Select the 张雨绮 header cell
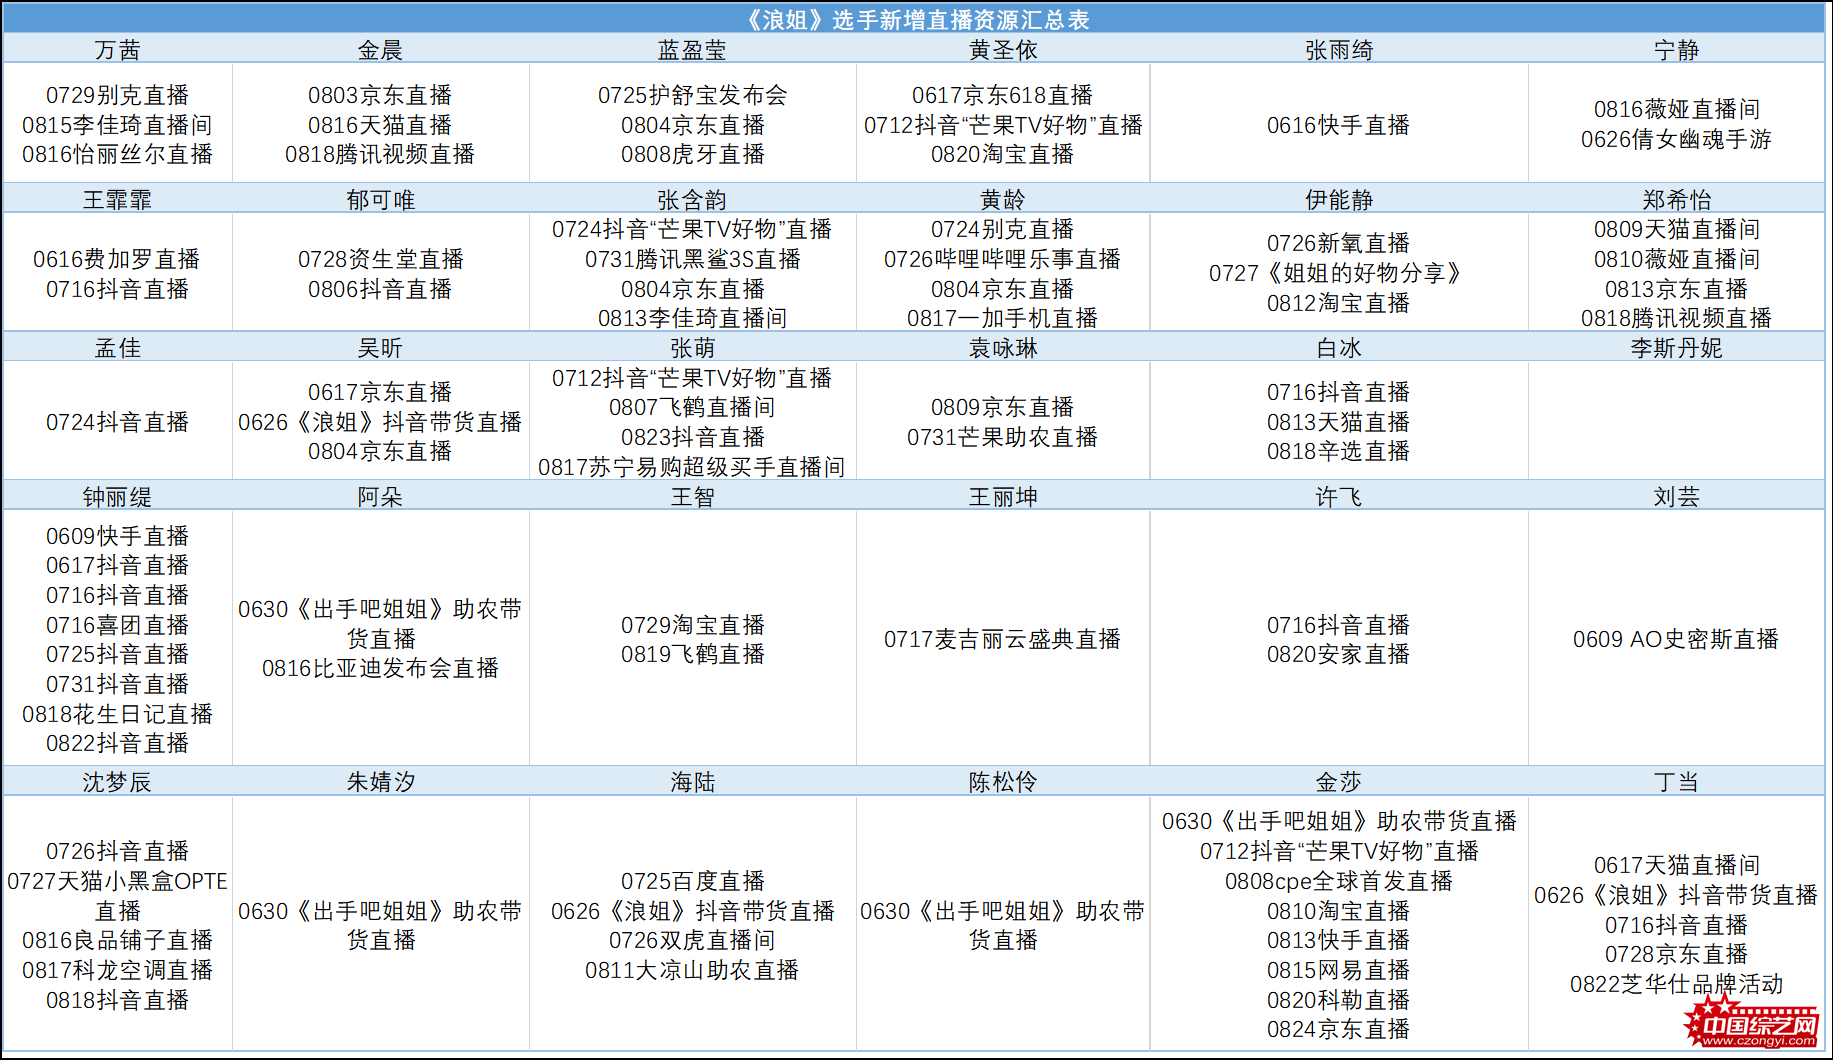This screenshot has width=1833, height=1060. (1339, 50)
